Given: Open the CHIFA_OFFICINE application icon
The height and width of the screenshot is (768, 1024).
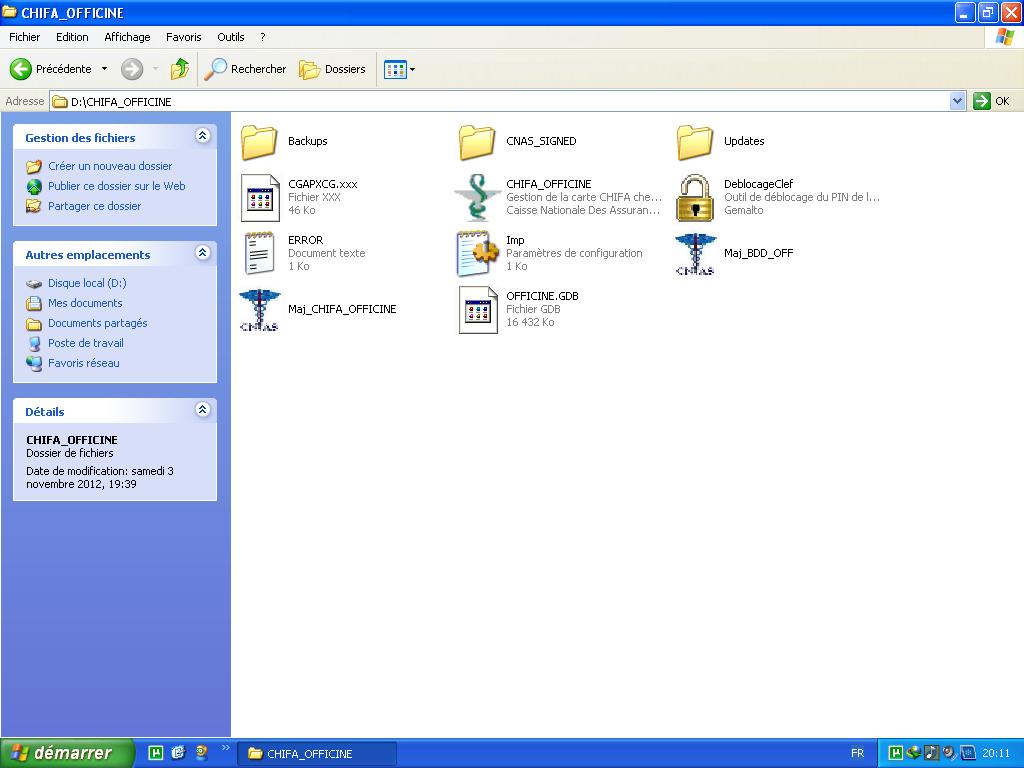Looking at the screenshot, I should pyautogui.click(x=477, y=197).
